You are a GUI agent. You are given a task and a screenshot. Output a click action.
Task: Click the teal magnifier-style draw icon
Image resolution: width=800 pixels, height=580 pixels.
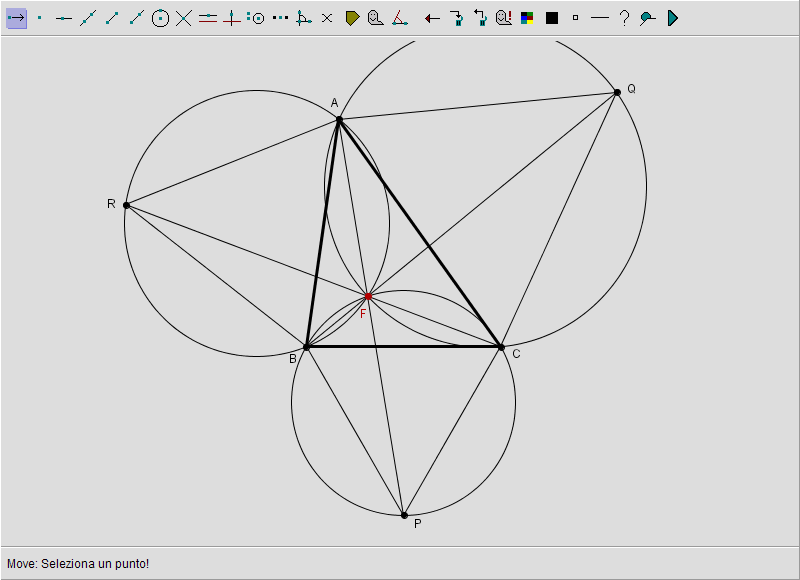pyautogui.click(x=648, y=18)
